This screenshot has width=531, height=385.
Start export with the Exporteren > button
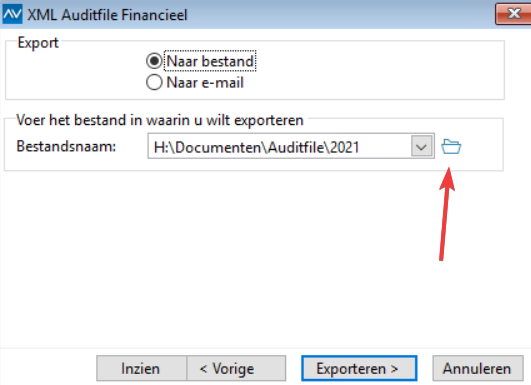point(359,368)
